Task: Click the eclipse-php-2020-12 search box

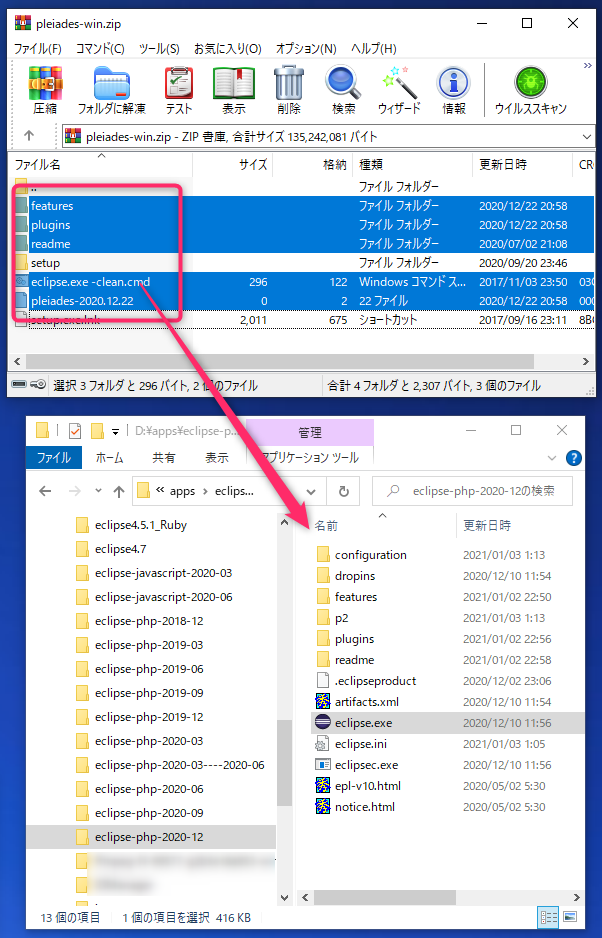Action: (x=472, y=491)
